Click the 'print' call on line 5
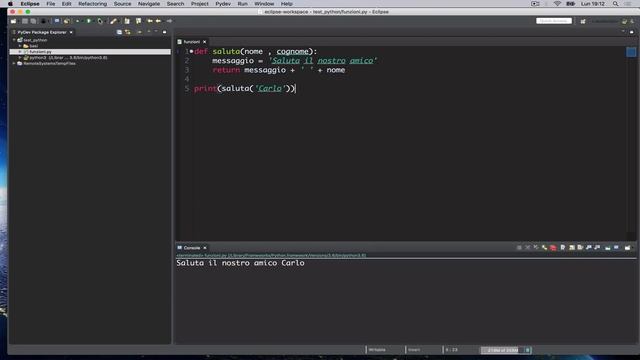Screen dimensions: 640x360 (205, 88)
